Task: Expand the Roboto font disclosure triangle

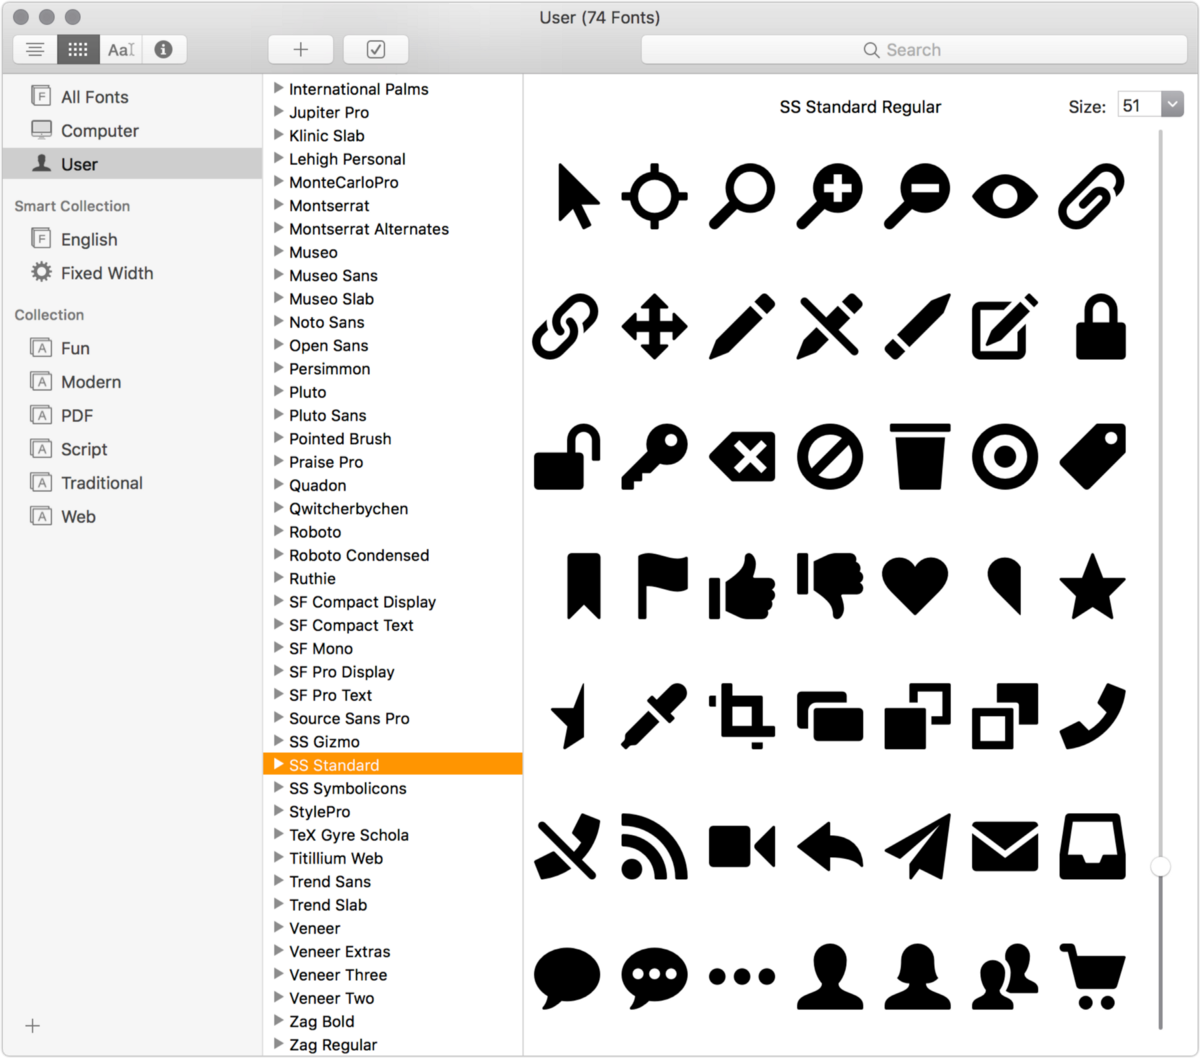Action: click(278, 531)
